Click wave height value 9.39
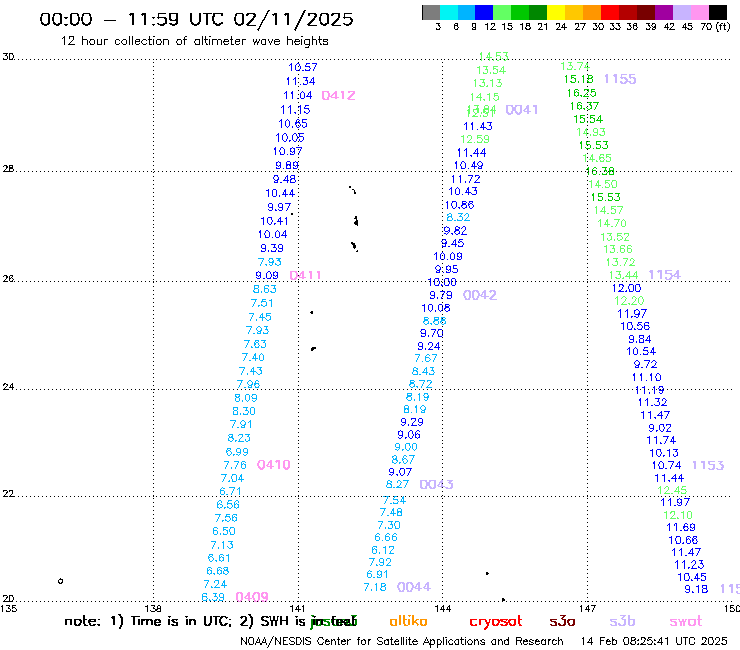The image size is (740, 650). 272,248
